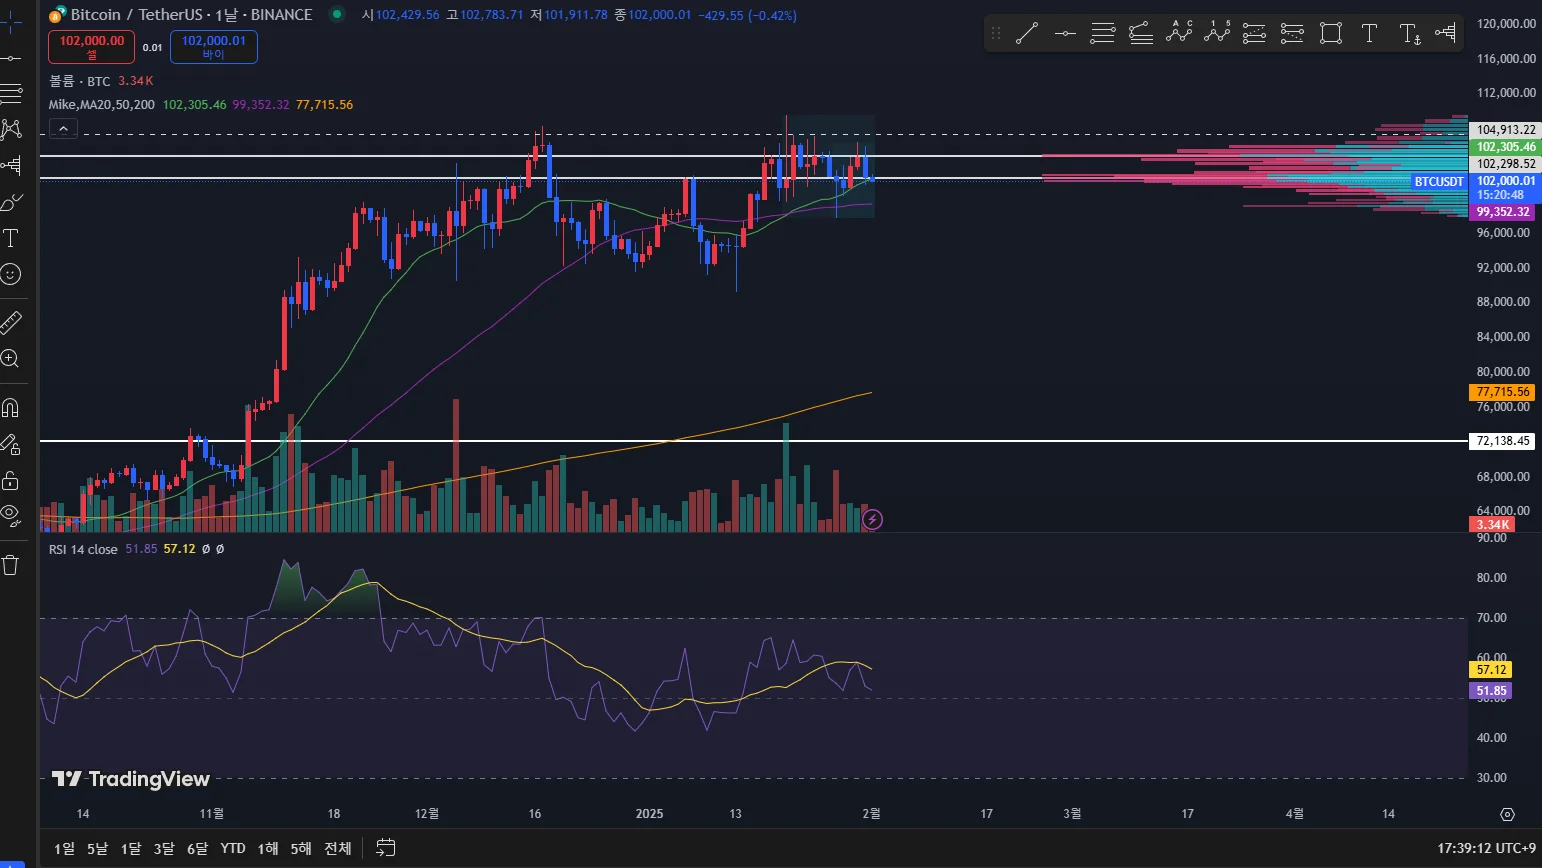Open the go-to-date calendar button

tap(386, 848)
